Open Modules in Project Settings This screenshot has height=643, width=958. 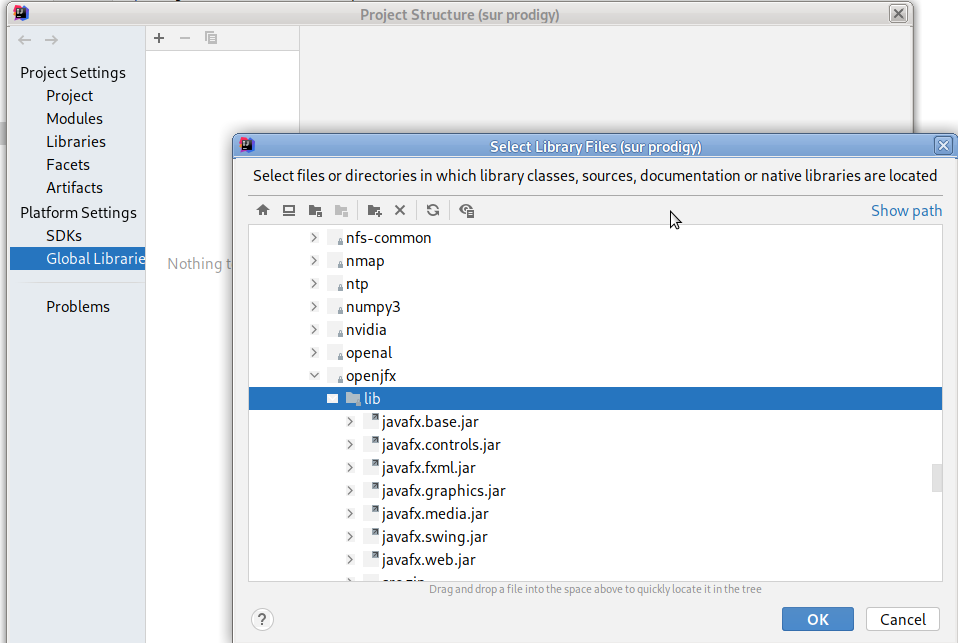74,119
